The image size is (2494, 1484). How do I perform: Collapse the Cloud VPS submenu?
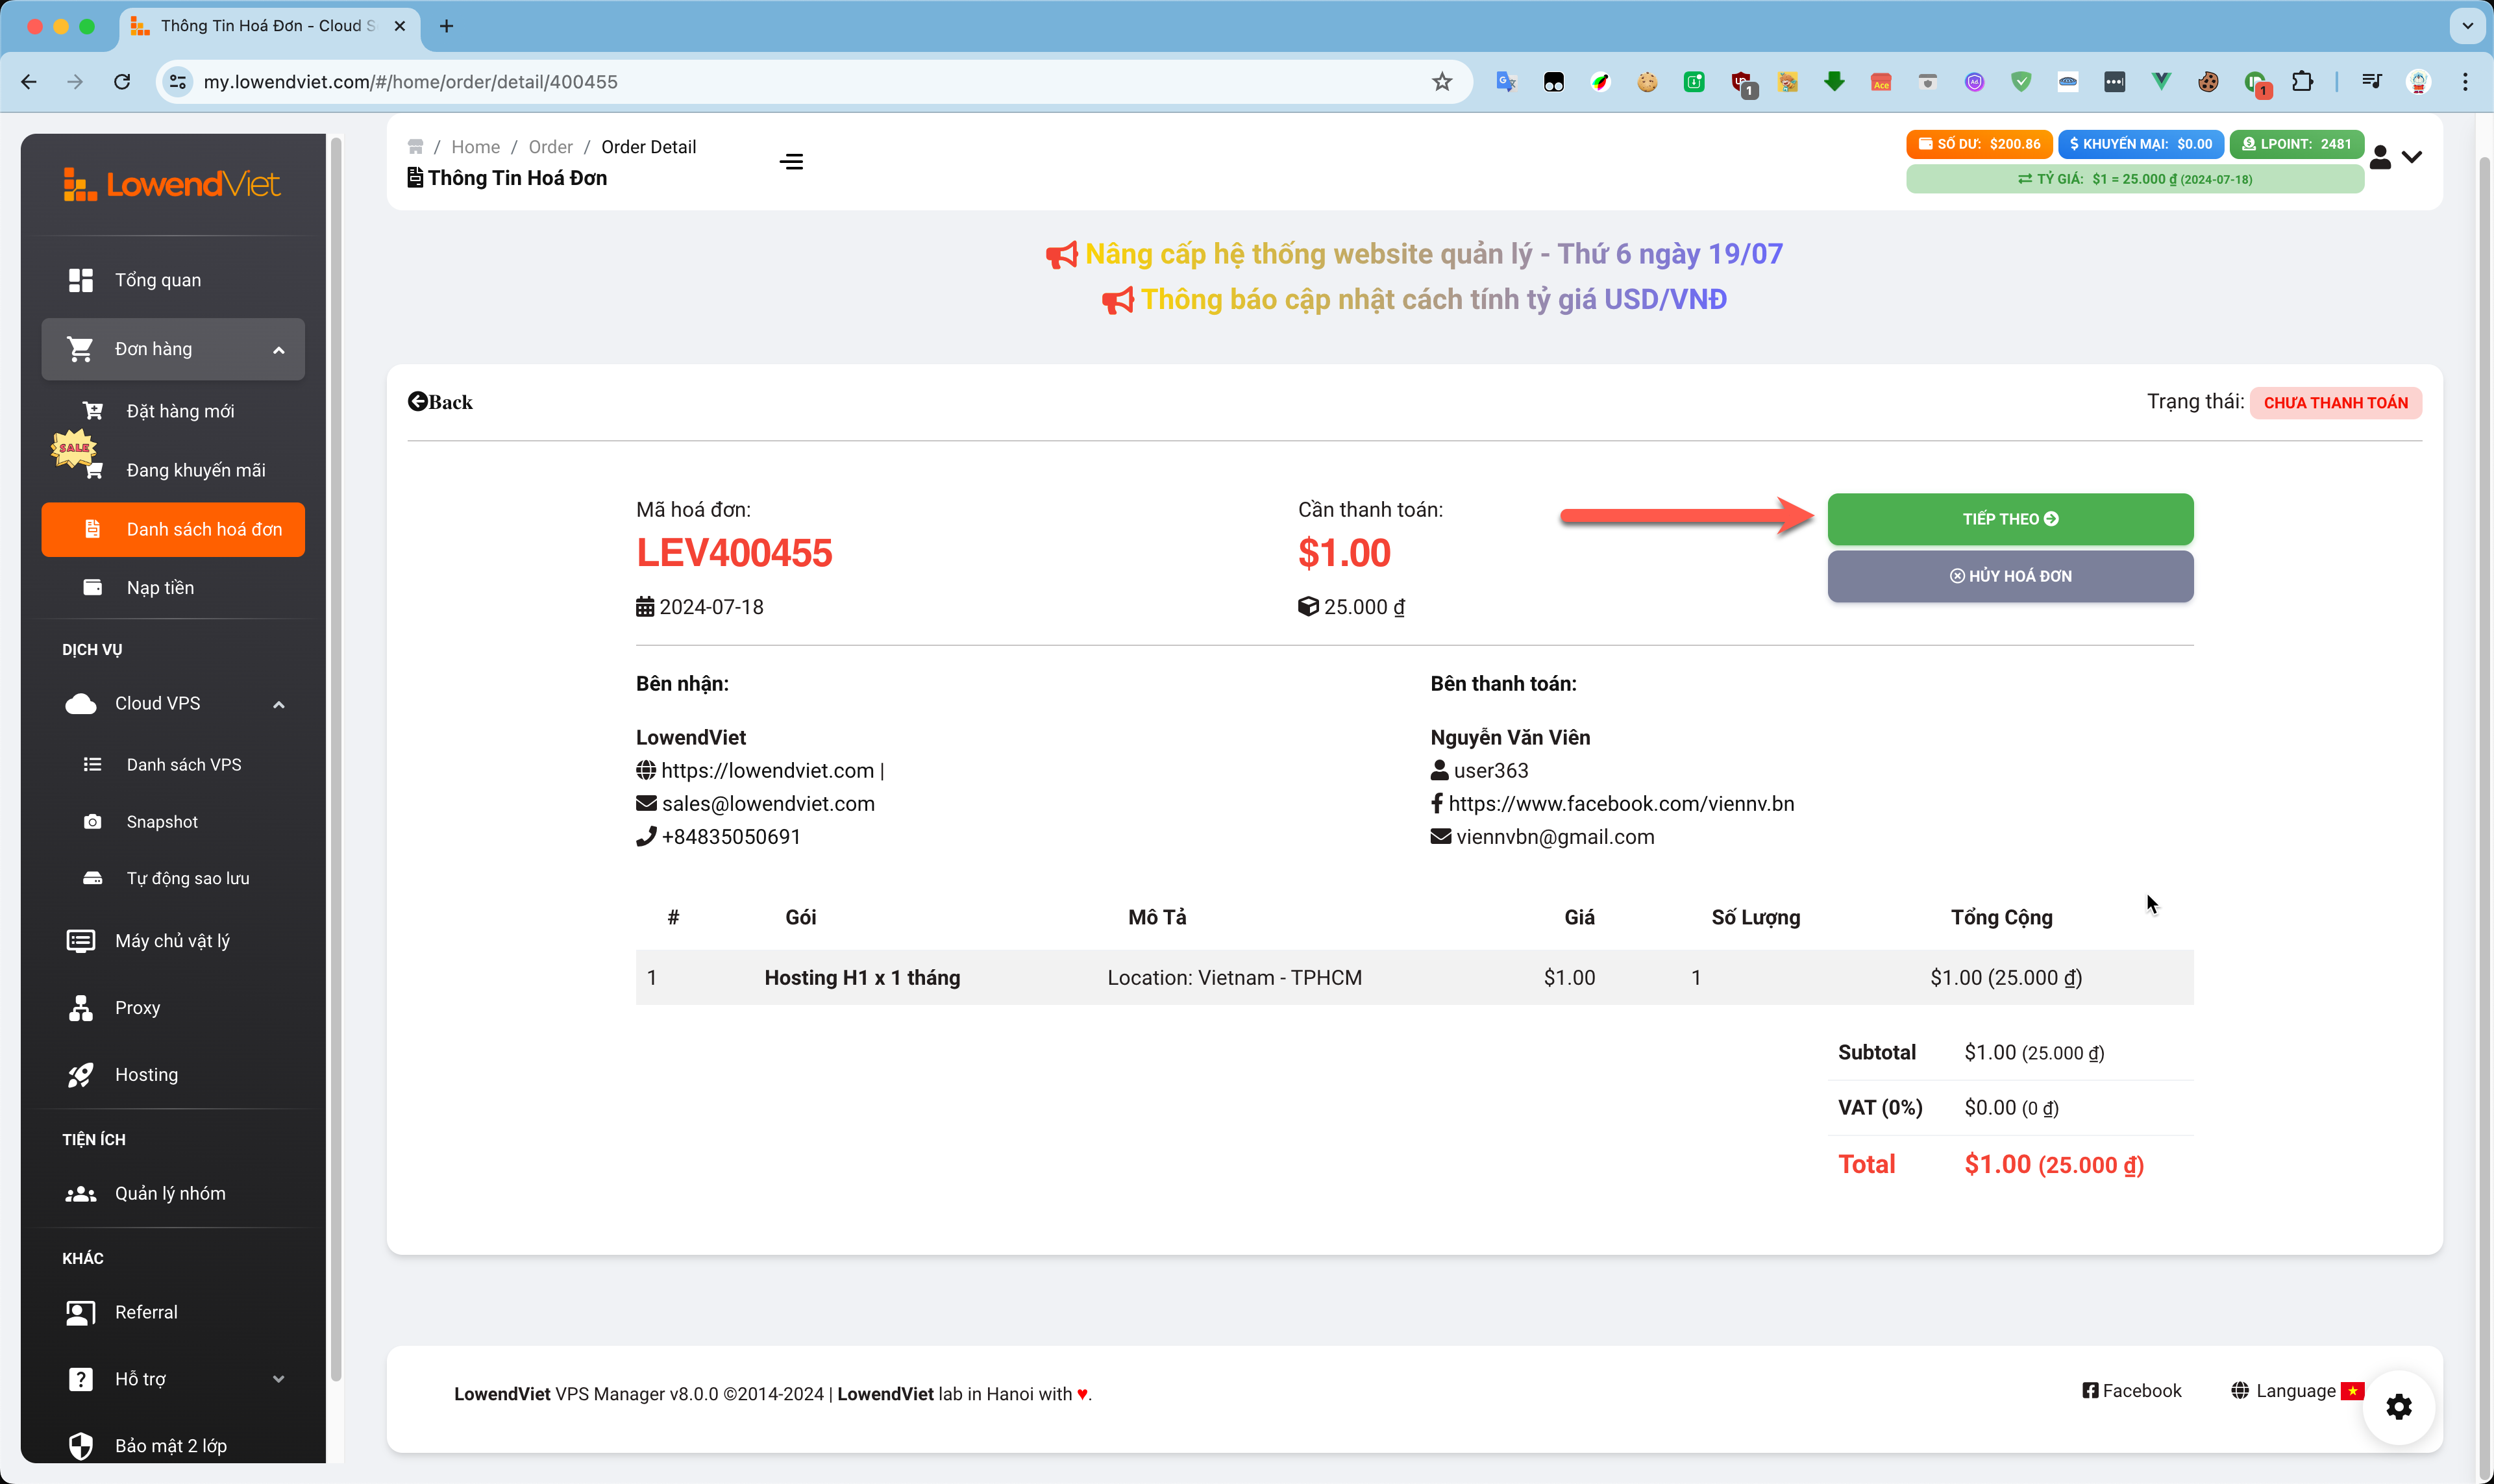pos(279,705)
